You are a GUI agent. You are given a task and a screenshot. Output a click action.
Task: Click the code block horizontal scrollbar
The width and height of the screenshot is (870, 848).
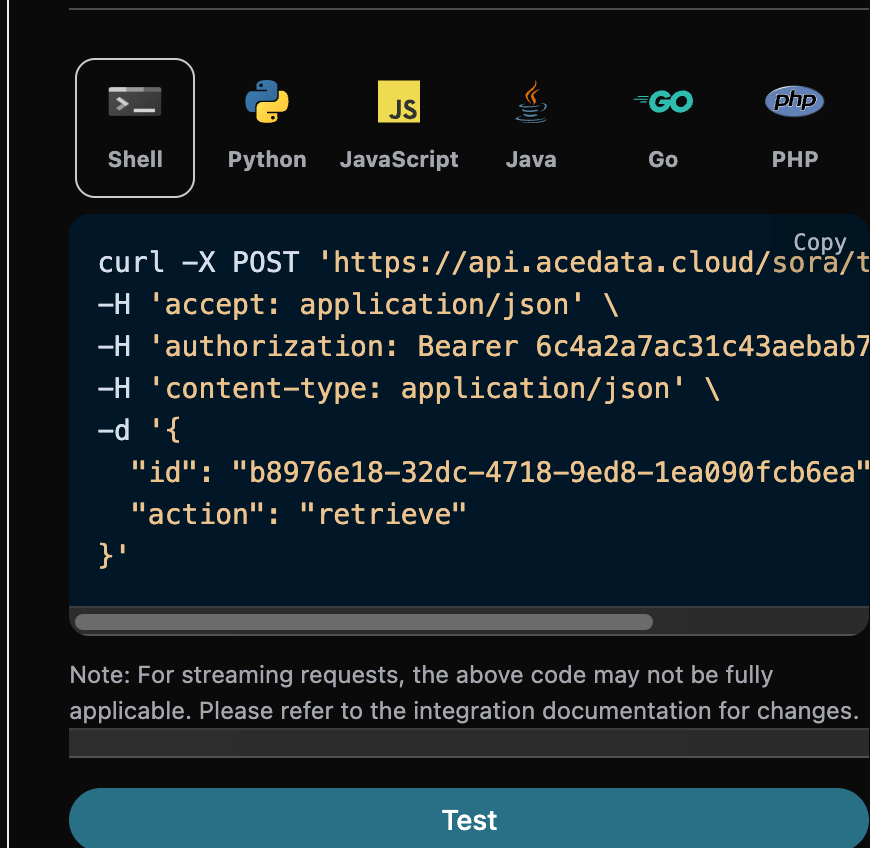click(364, 622)
